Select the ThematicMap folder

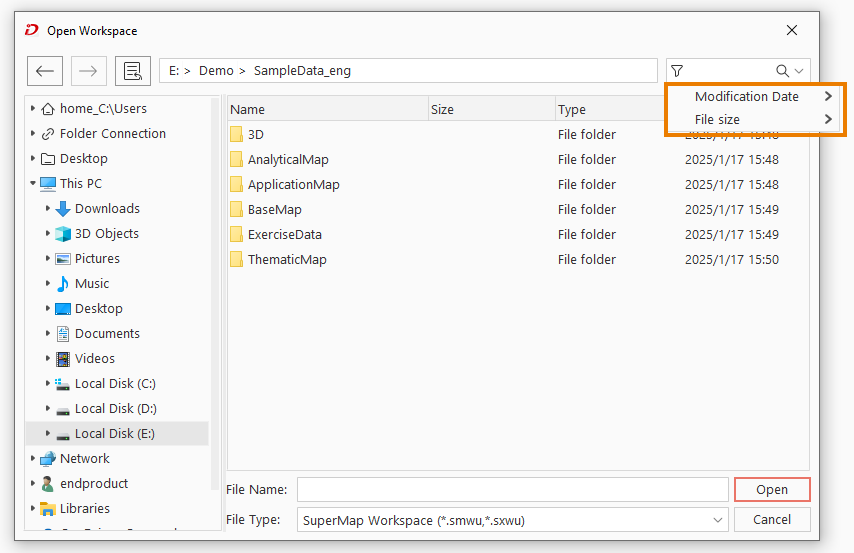(286, 260)
